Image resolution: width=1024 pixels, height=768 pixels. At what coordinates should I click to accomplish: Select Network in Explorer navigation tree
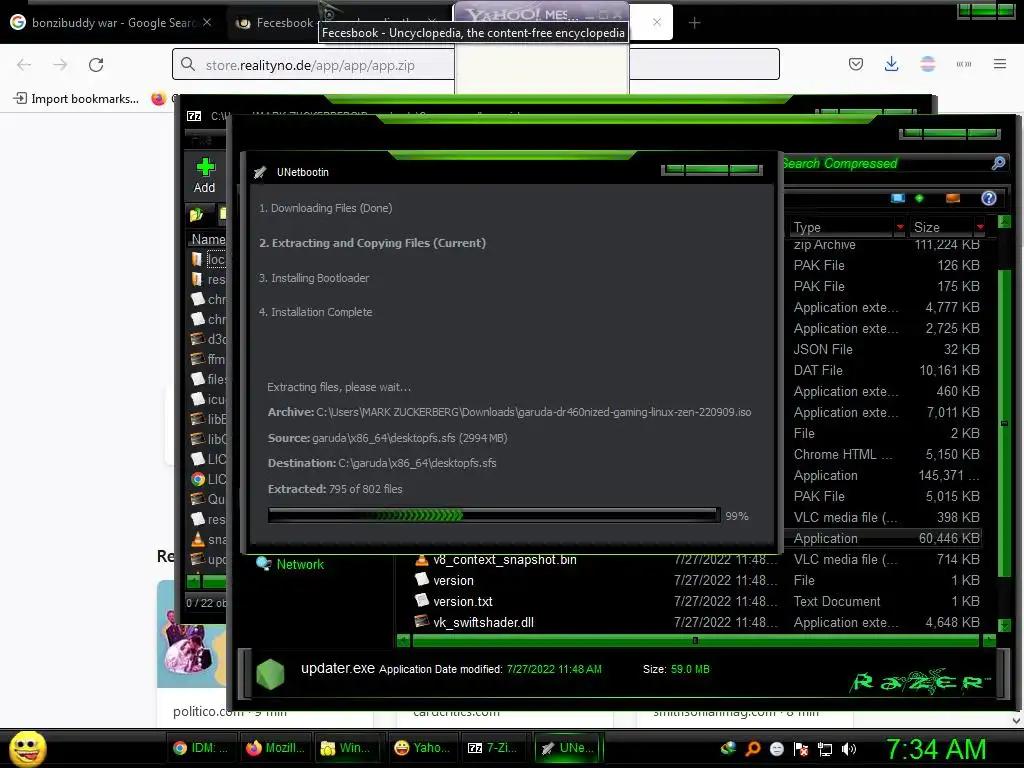(300, 564)
